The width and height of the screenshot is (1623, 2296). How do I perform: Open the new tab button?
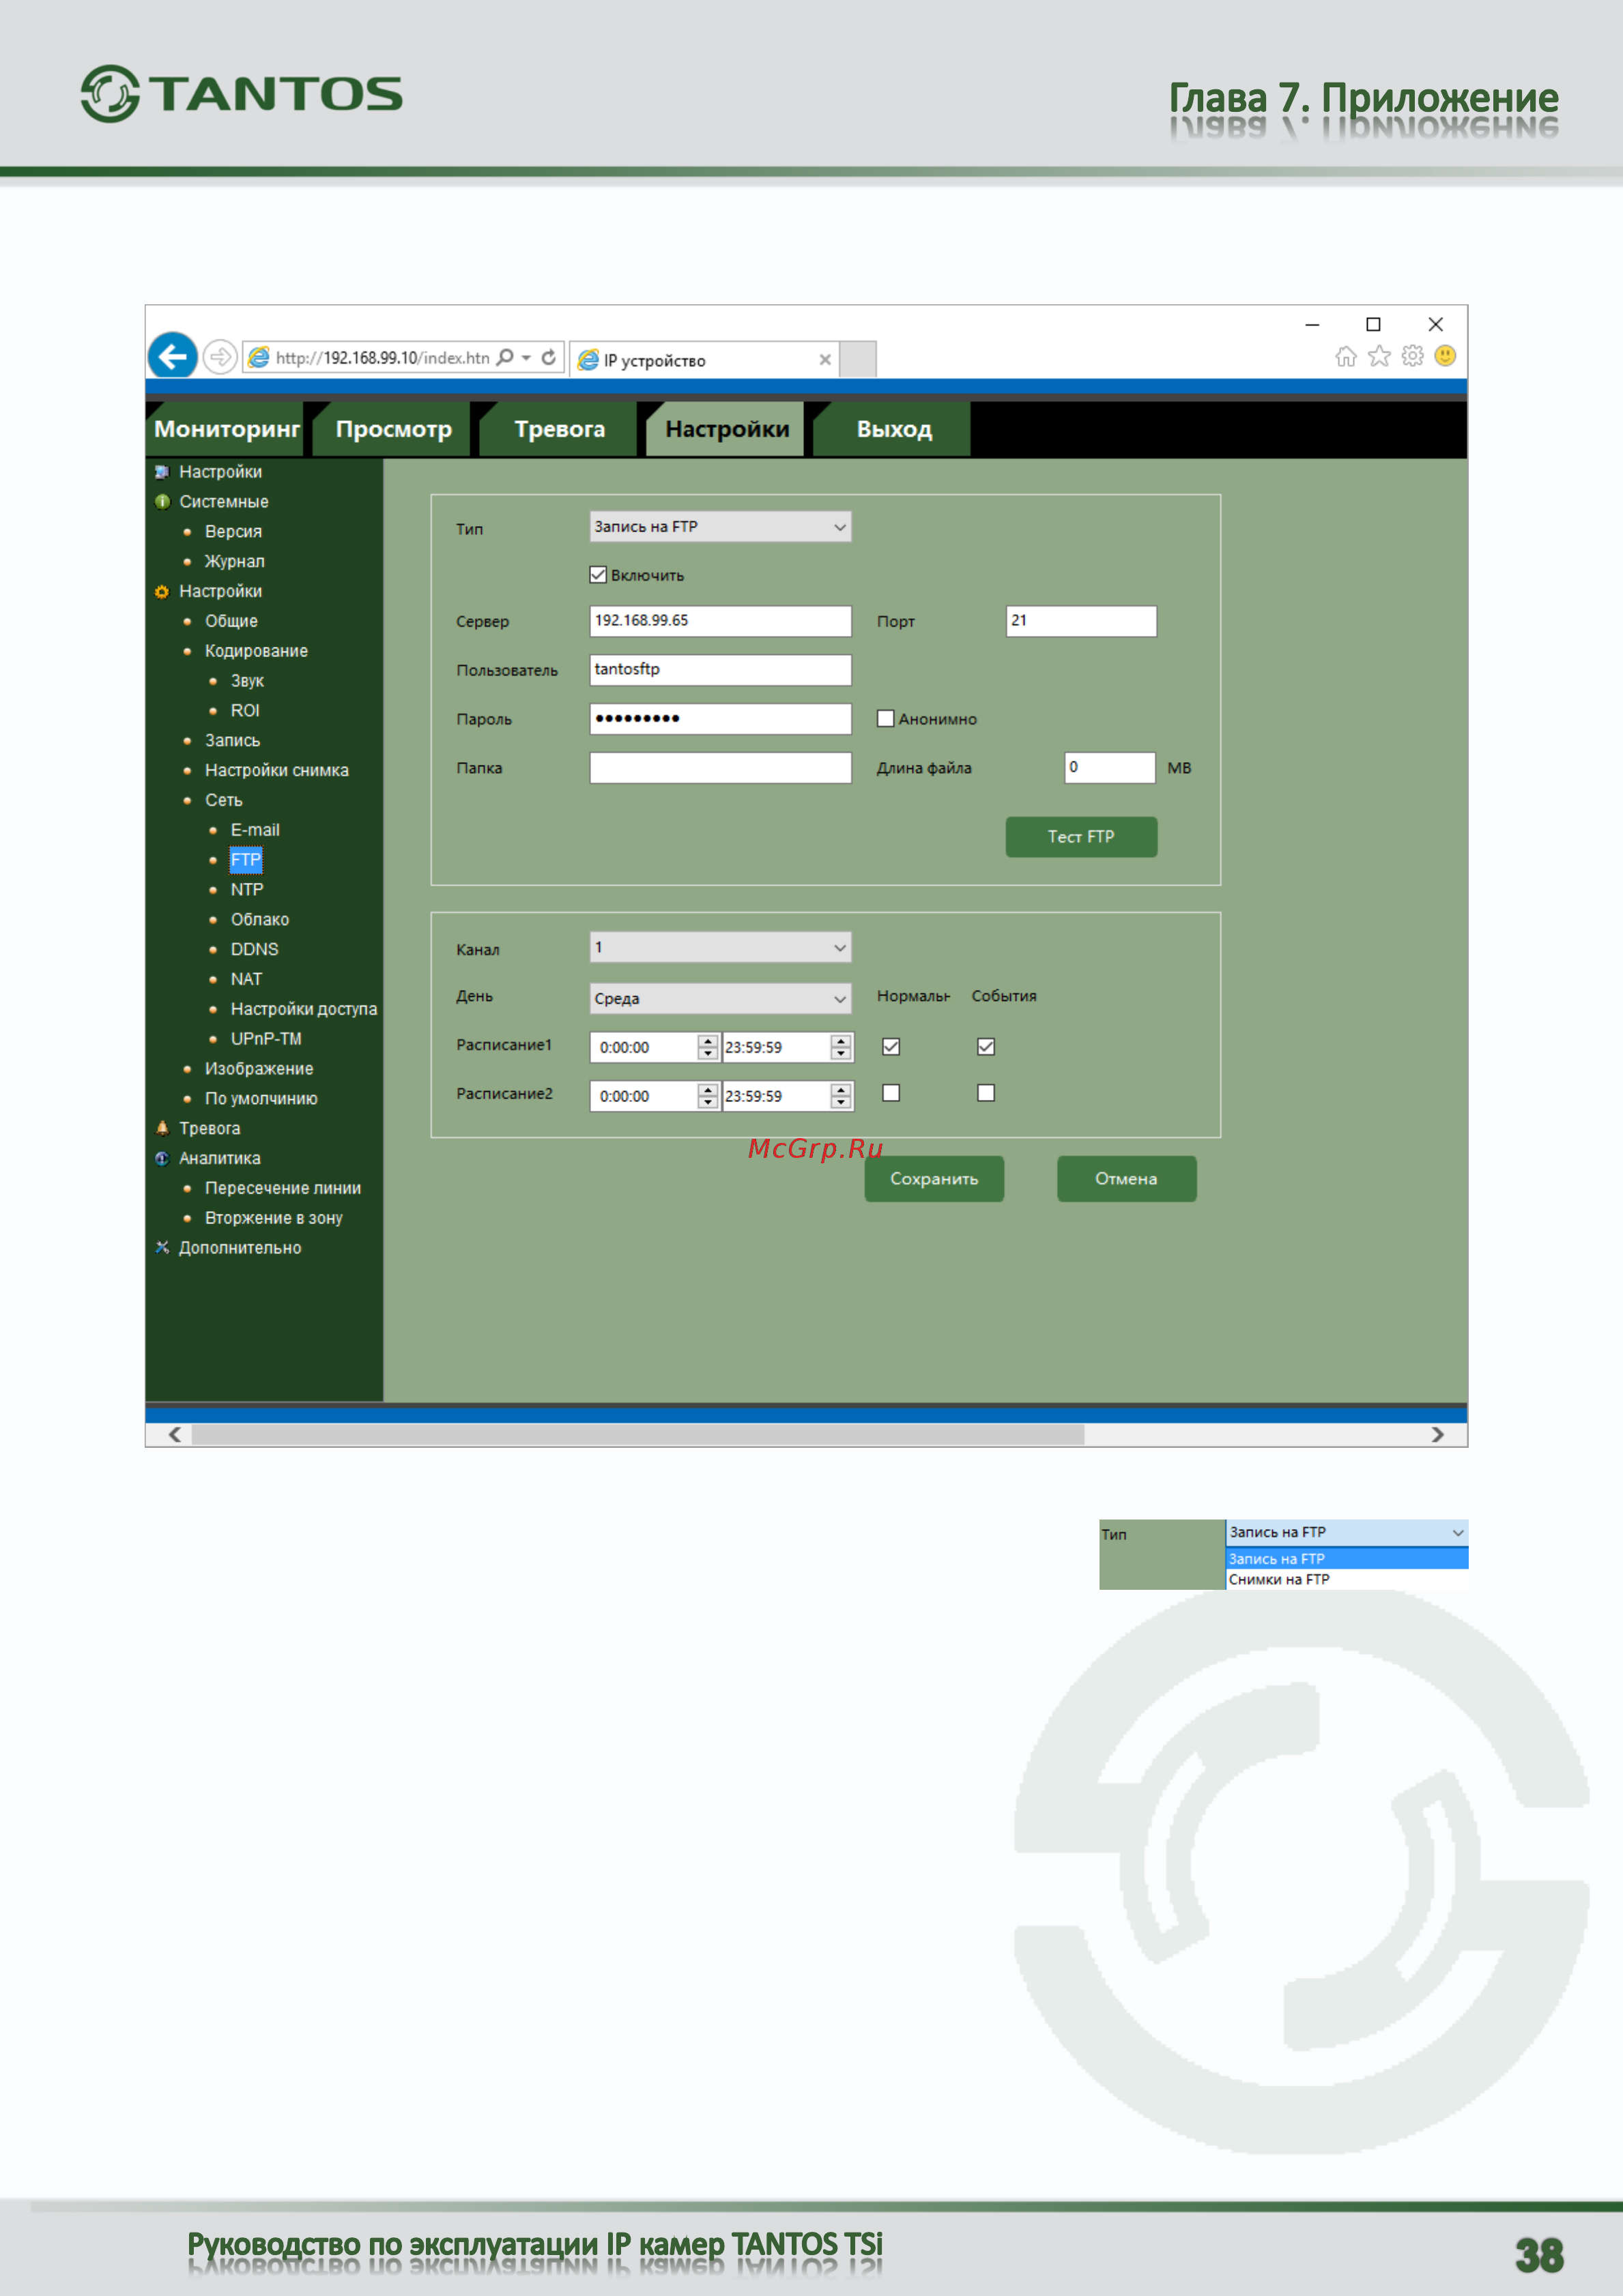tap(858, 360)
